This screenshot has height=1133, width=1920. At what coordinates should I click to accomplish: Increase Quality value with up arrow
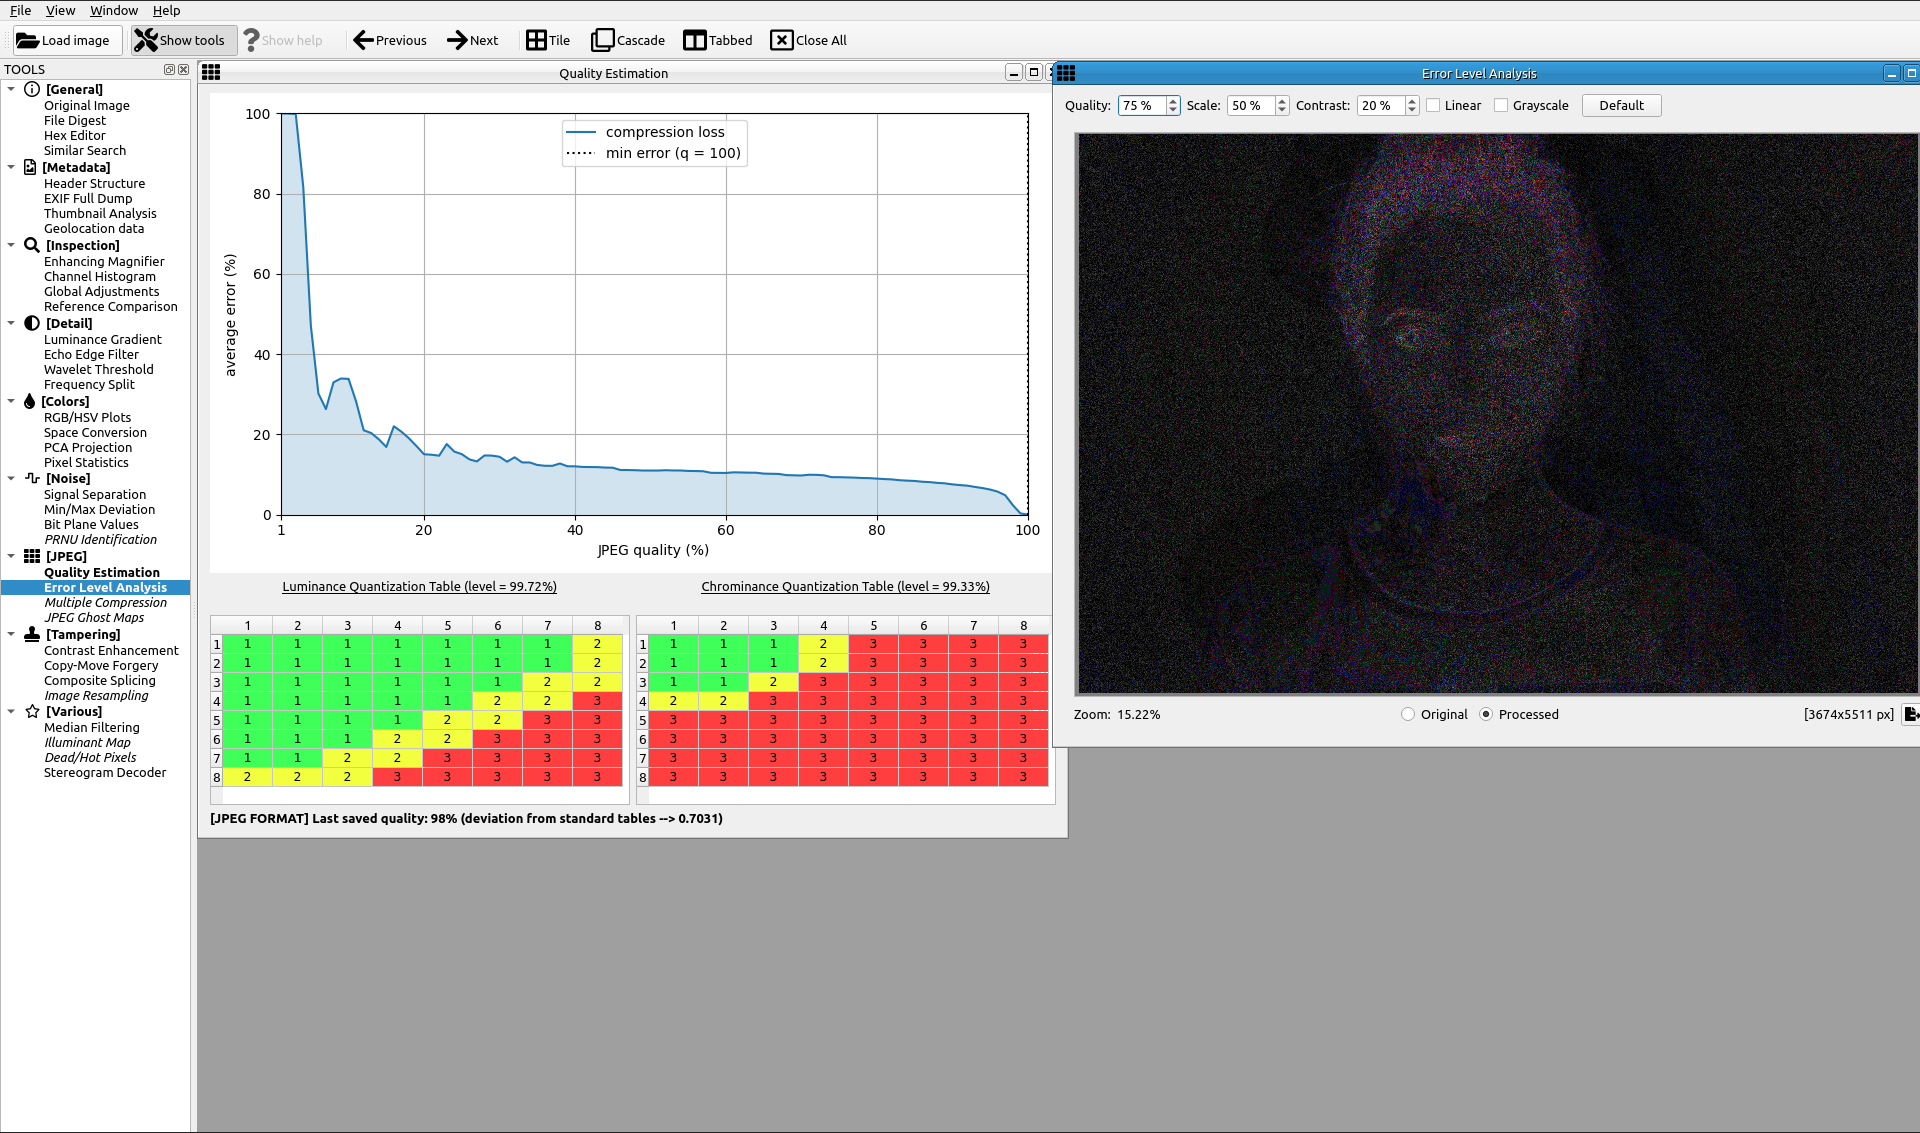pos(1173,101)
